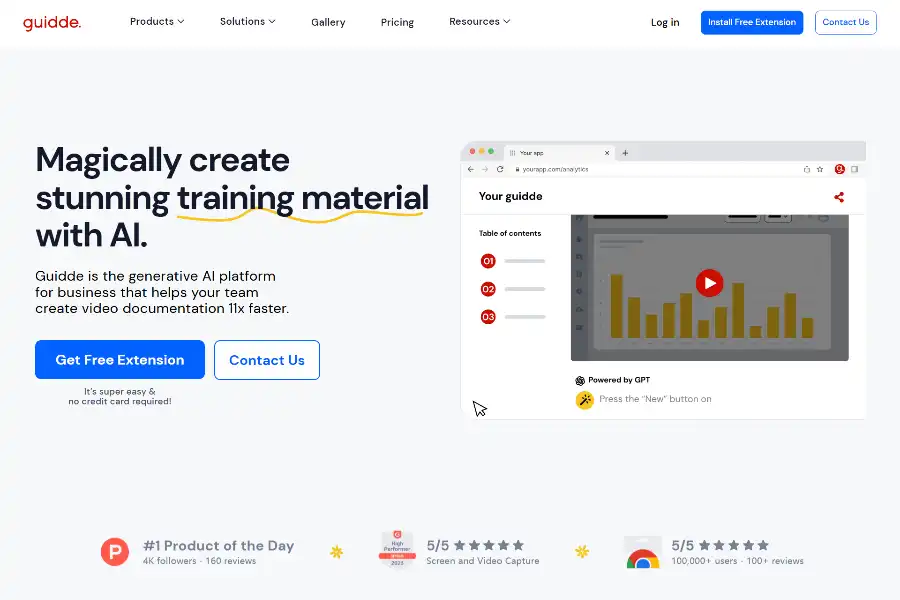
Task: Click the reload icon in demo browser
Action: pos(500,169)
